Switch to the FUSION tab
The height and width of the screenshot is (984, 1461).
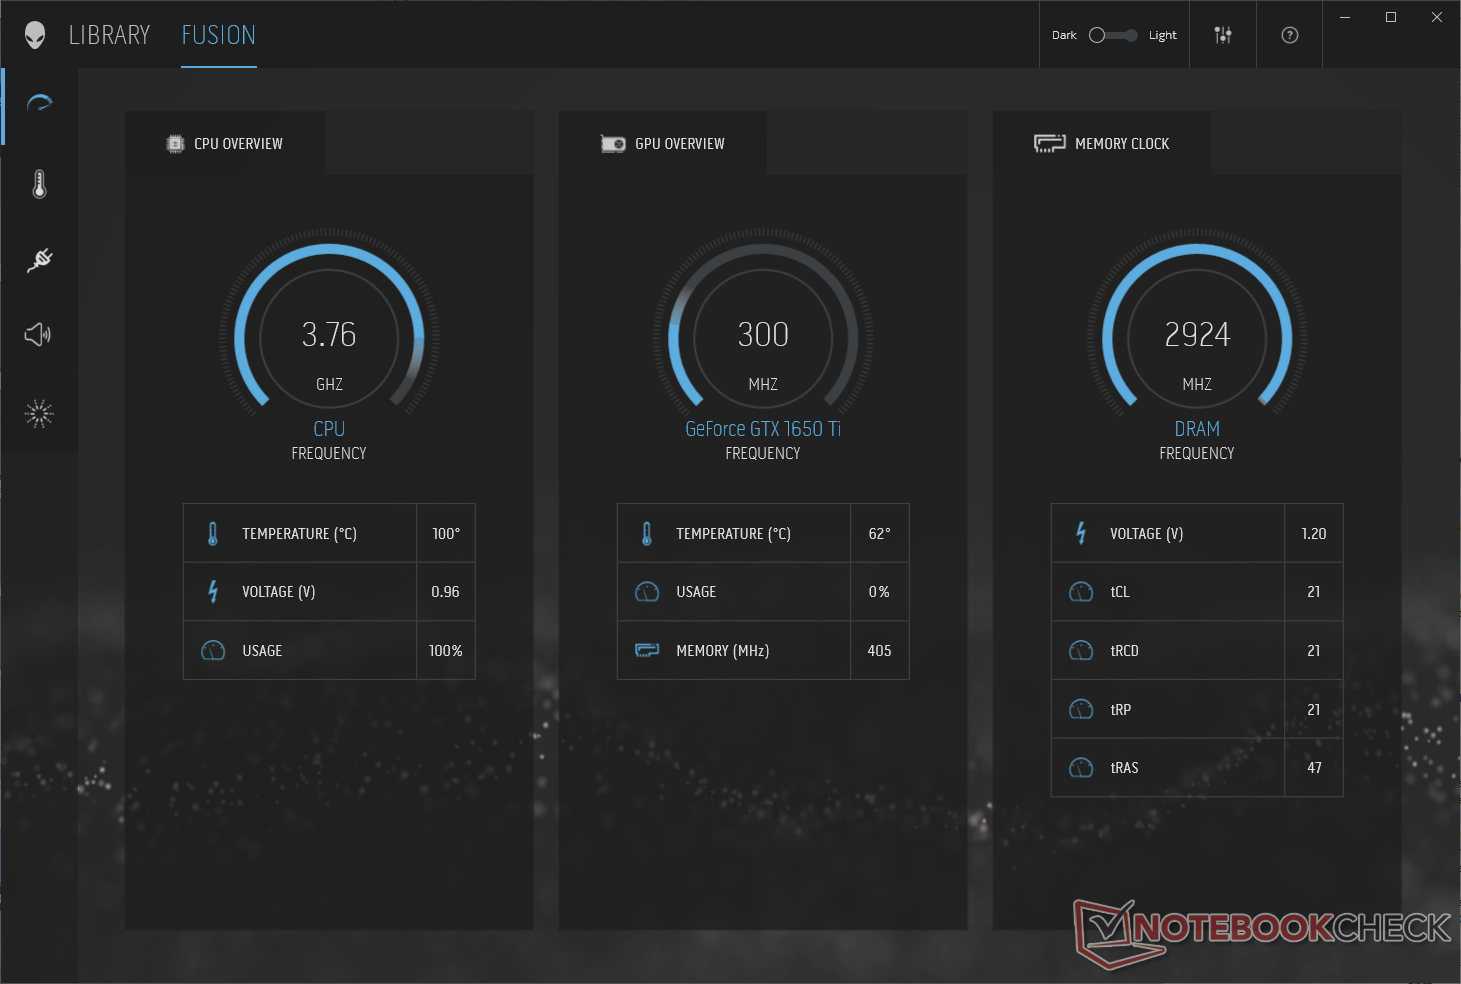pos(219,35)
